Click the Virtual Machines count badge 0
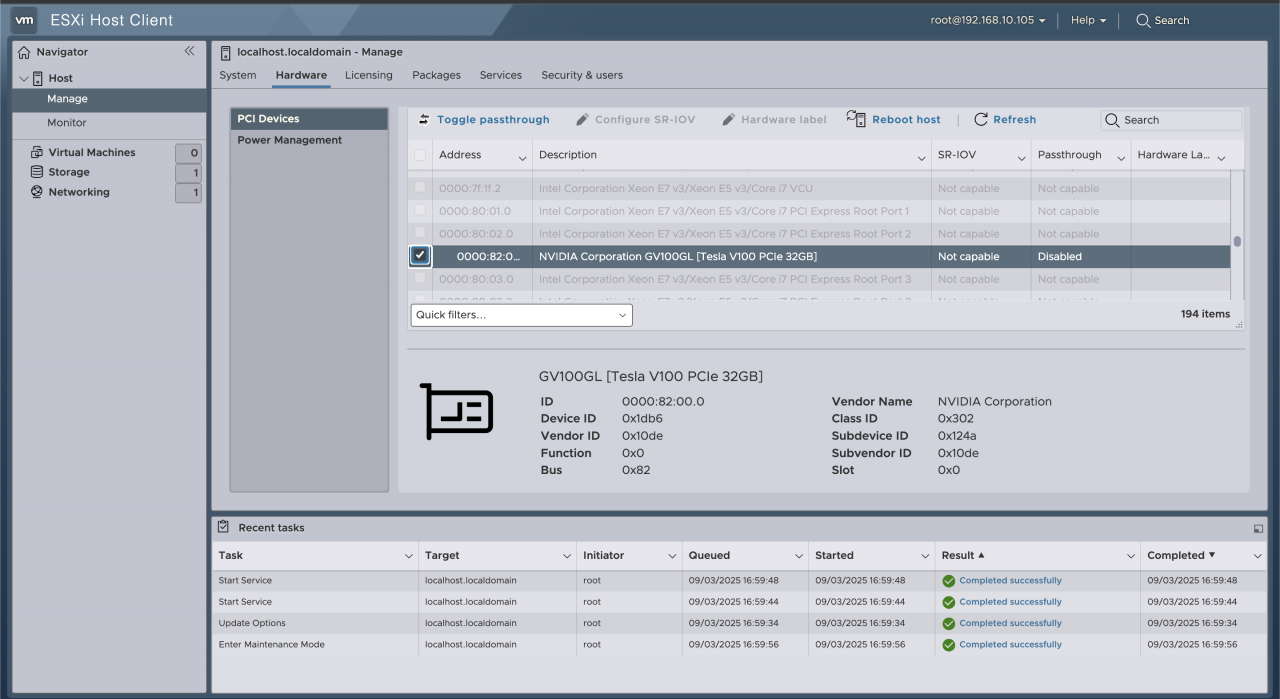This screenshot has width=1280, height=699. [188, 153]
